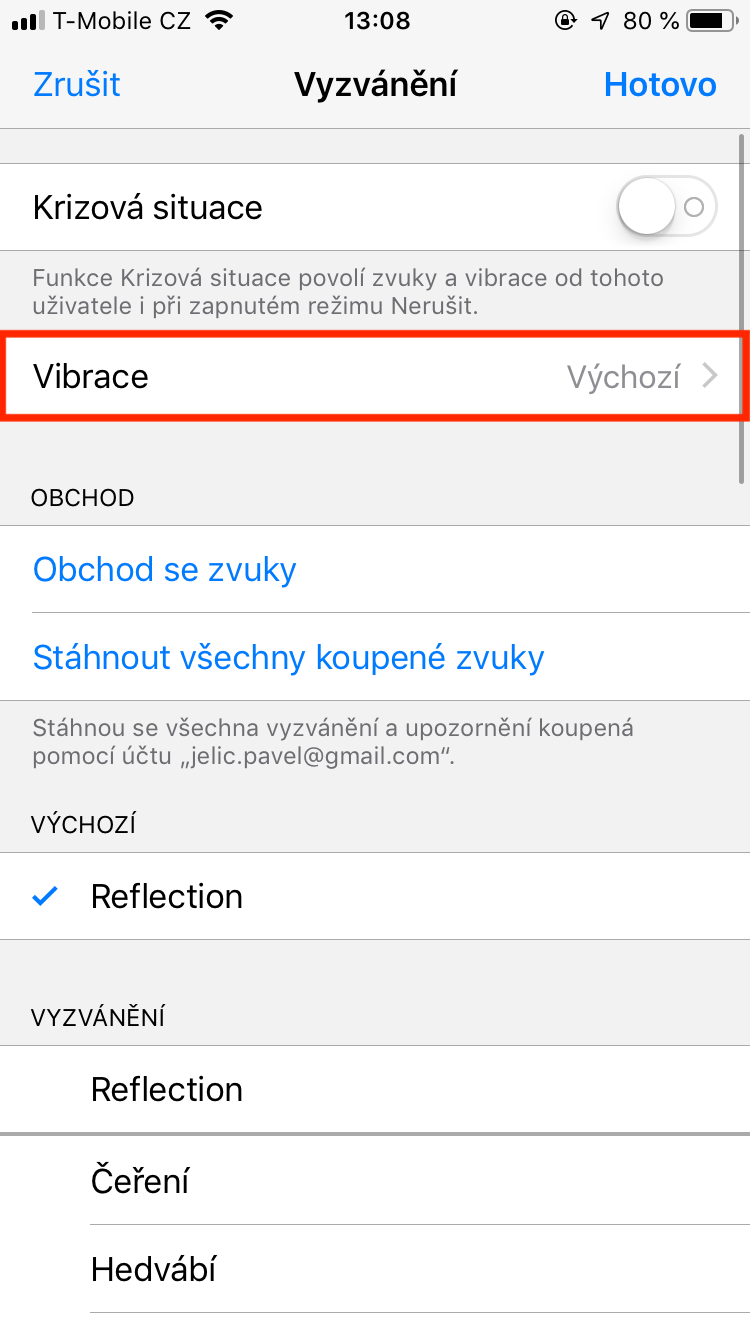Tap the Výchozí vibration value
Image resolution: width=750 pixels, height=1334 pixels.
point(623,376)
